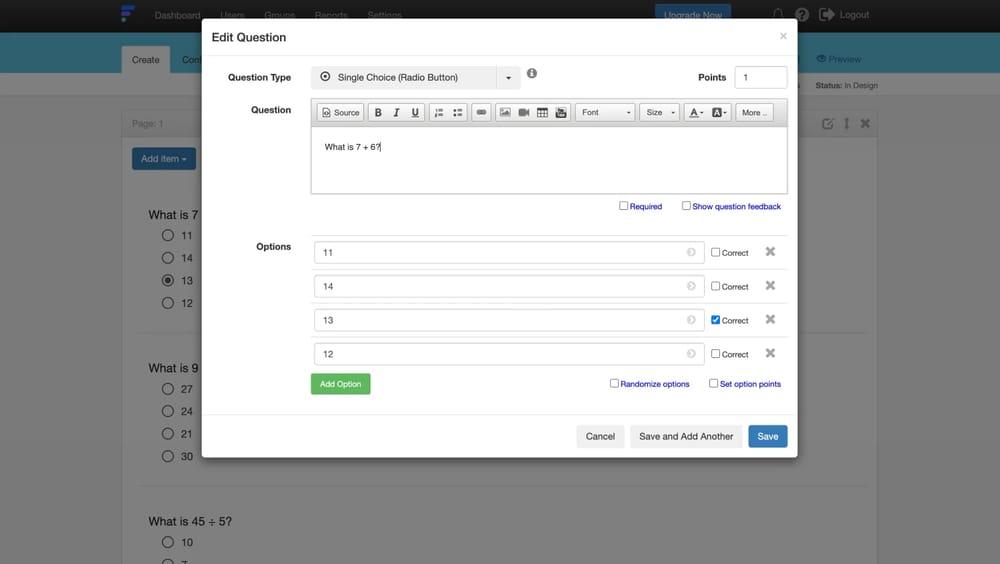1000x564 pixels.
Task: Open the Font dropdown
Action: coord(605,112)
